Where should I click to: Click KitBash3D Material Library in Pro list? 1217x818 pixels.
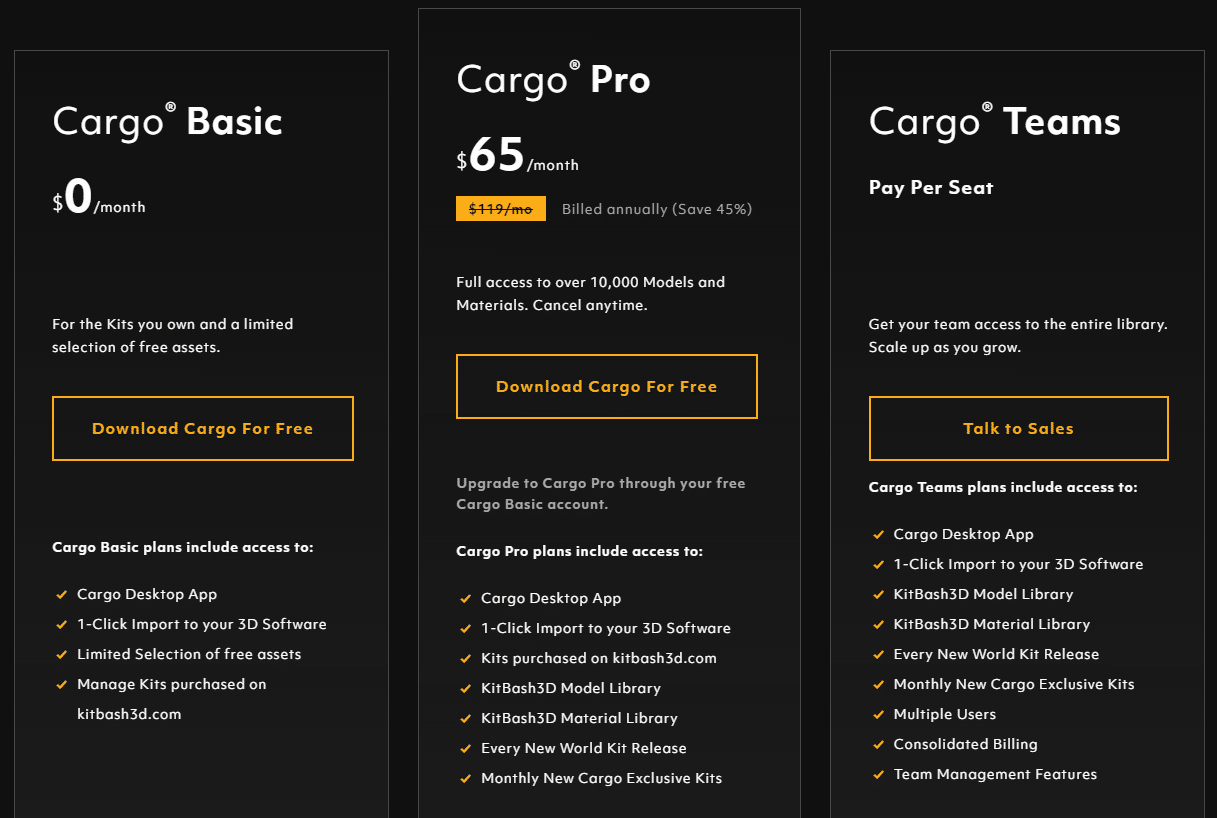coord(579,718)
